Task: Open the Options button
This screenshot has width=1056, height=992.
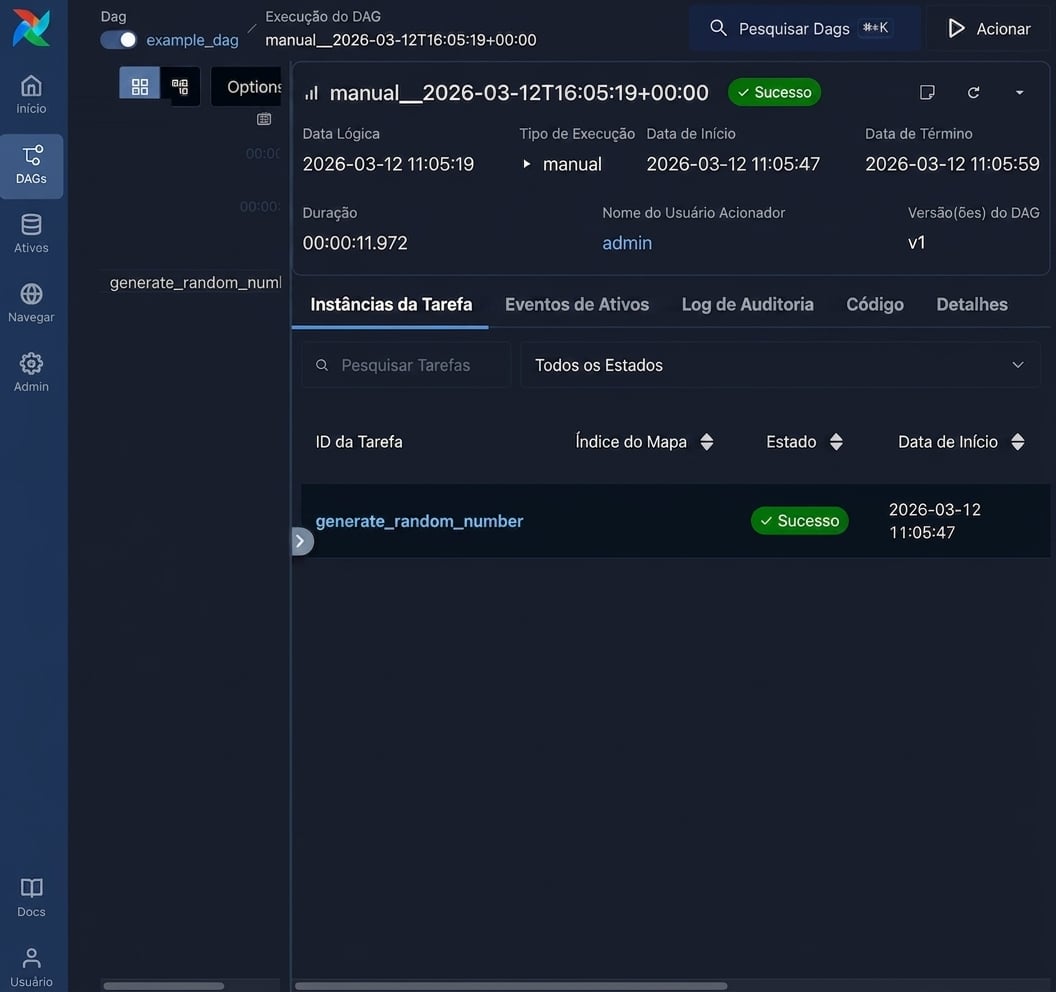Action: 246,86
